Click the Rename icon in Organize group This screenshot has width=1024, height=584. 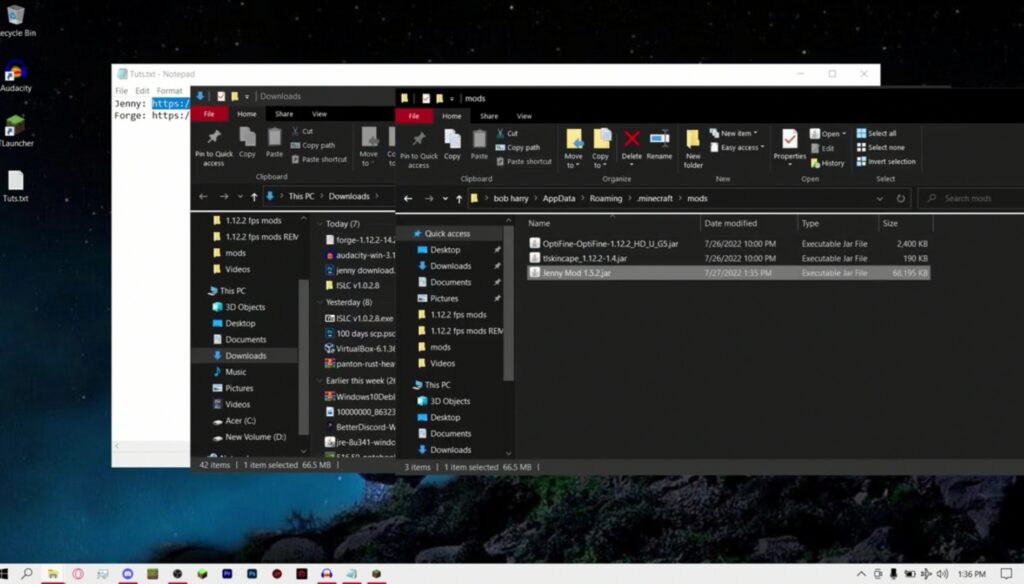(659, 144)
